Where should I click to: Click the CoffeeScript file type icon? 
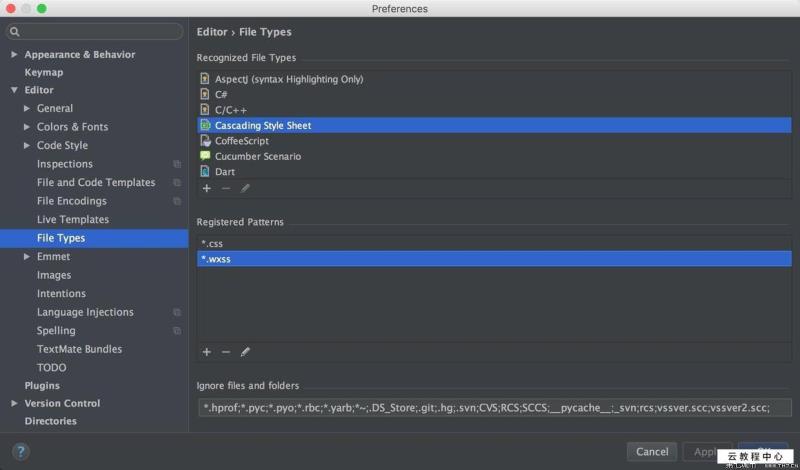[x=205, y=141]
